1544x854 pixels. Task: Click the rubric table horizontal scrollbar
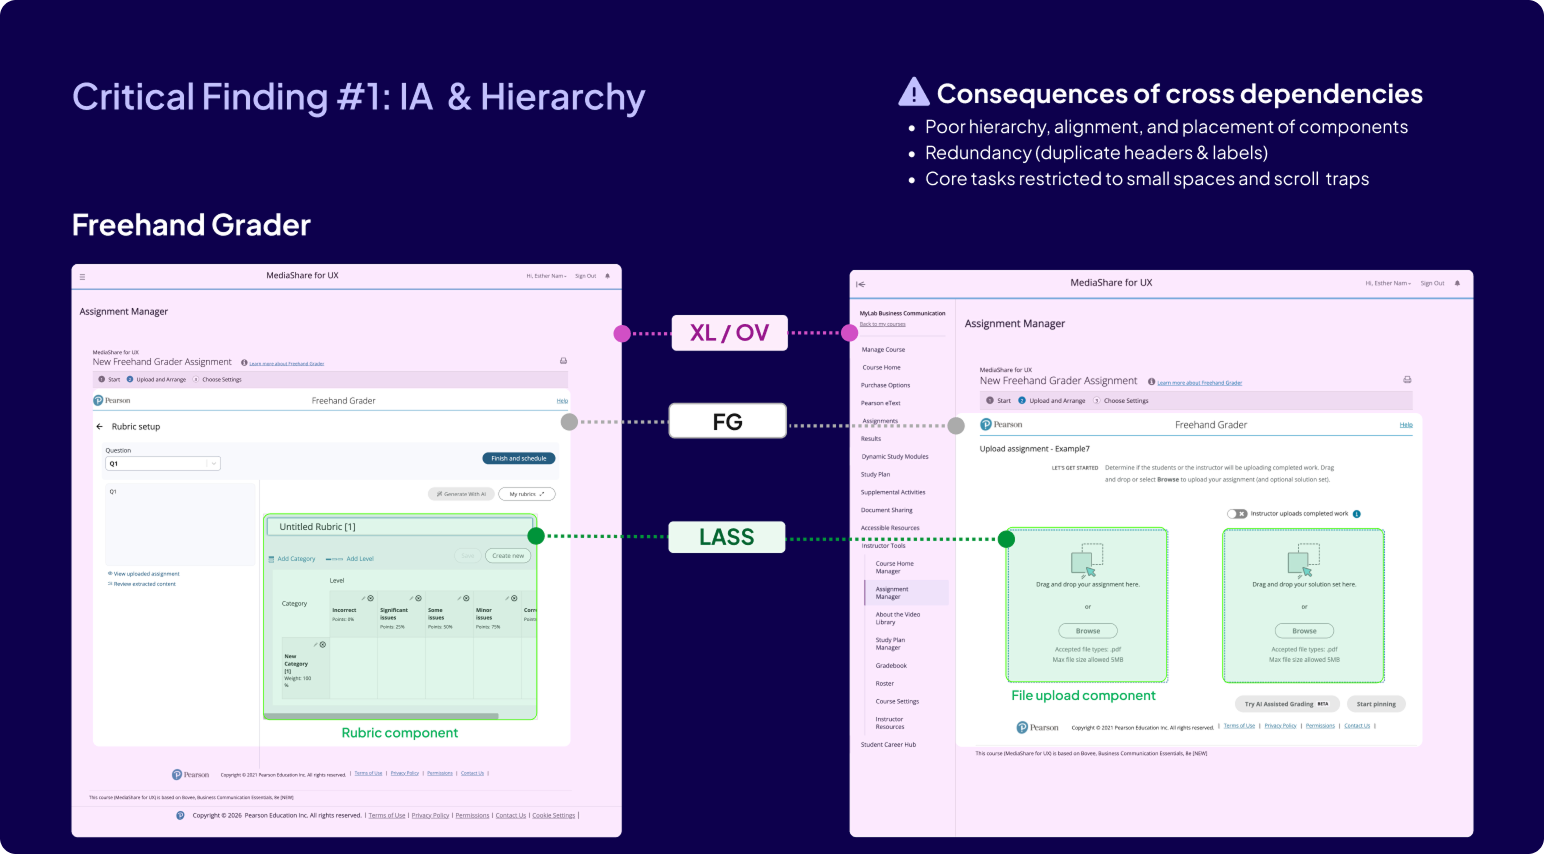381,716
